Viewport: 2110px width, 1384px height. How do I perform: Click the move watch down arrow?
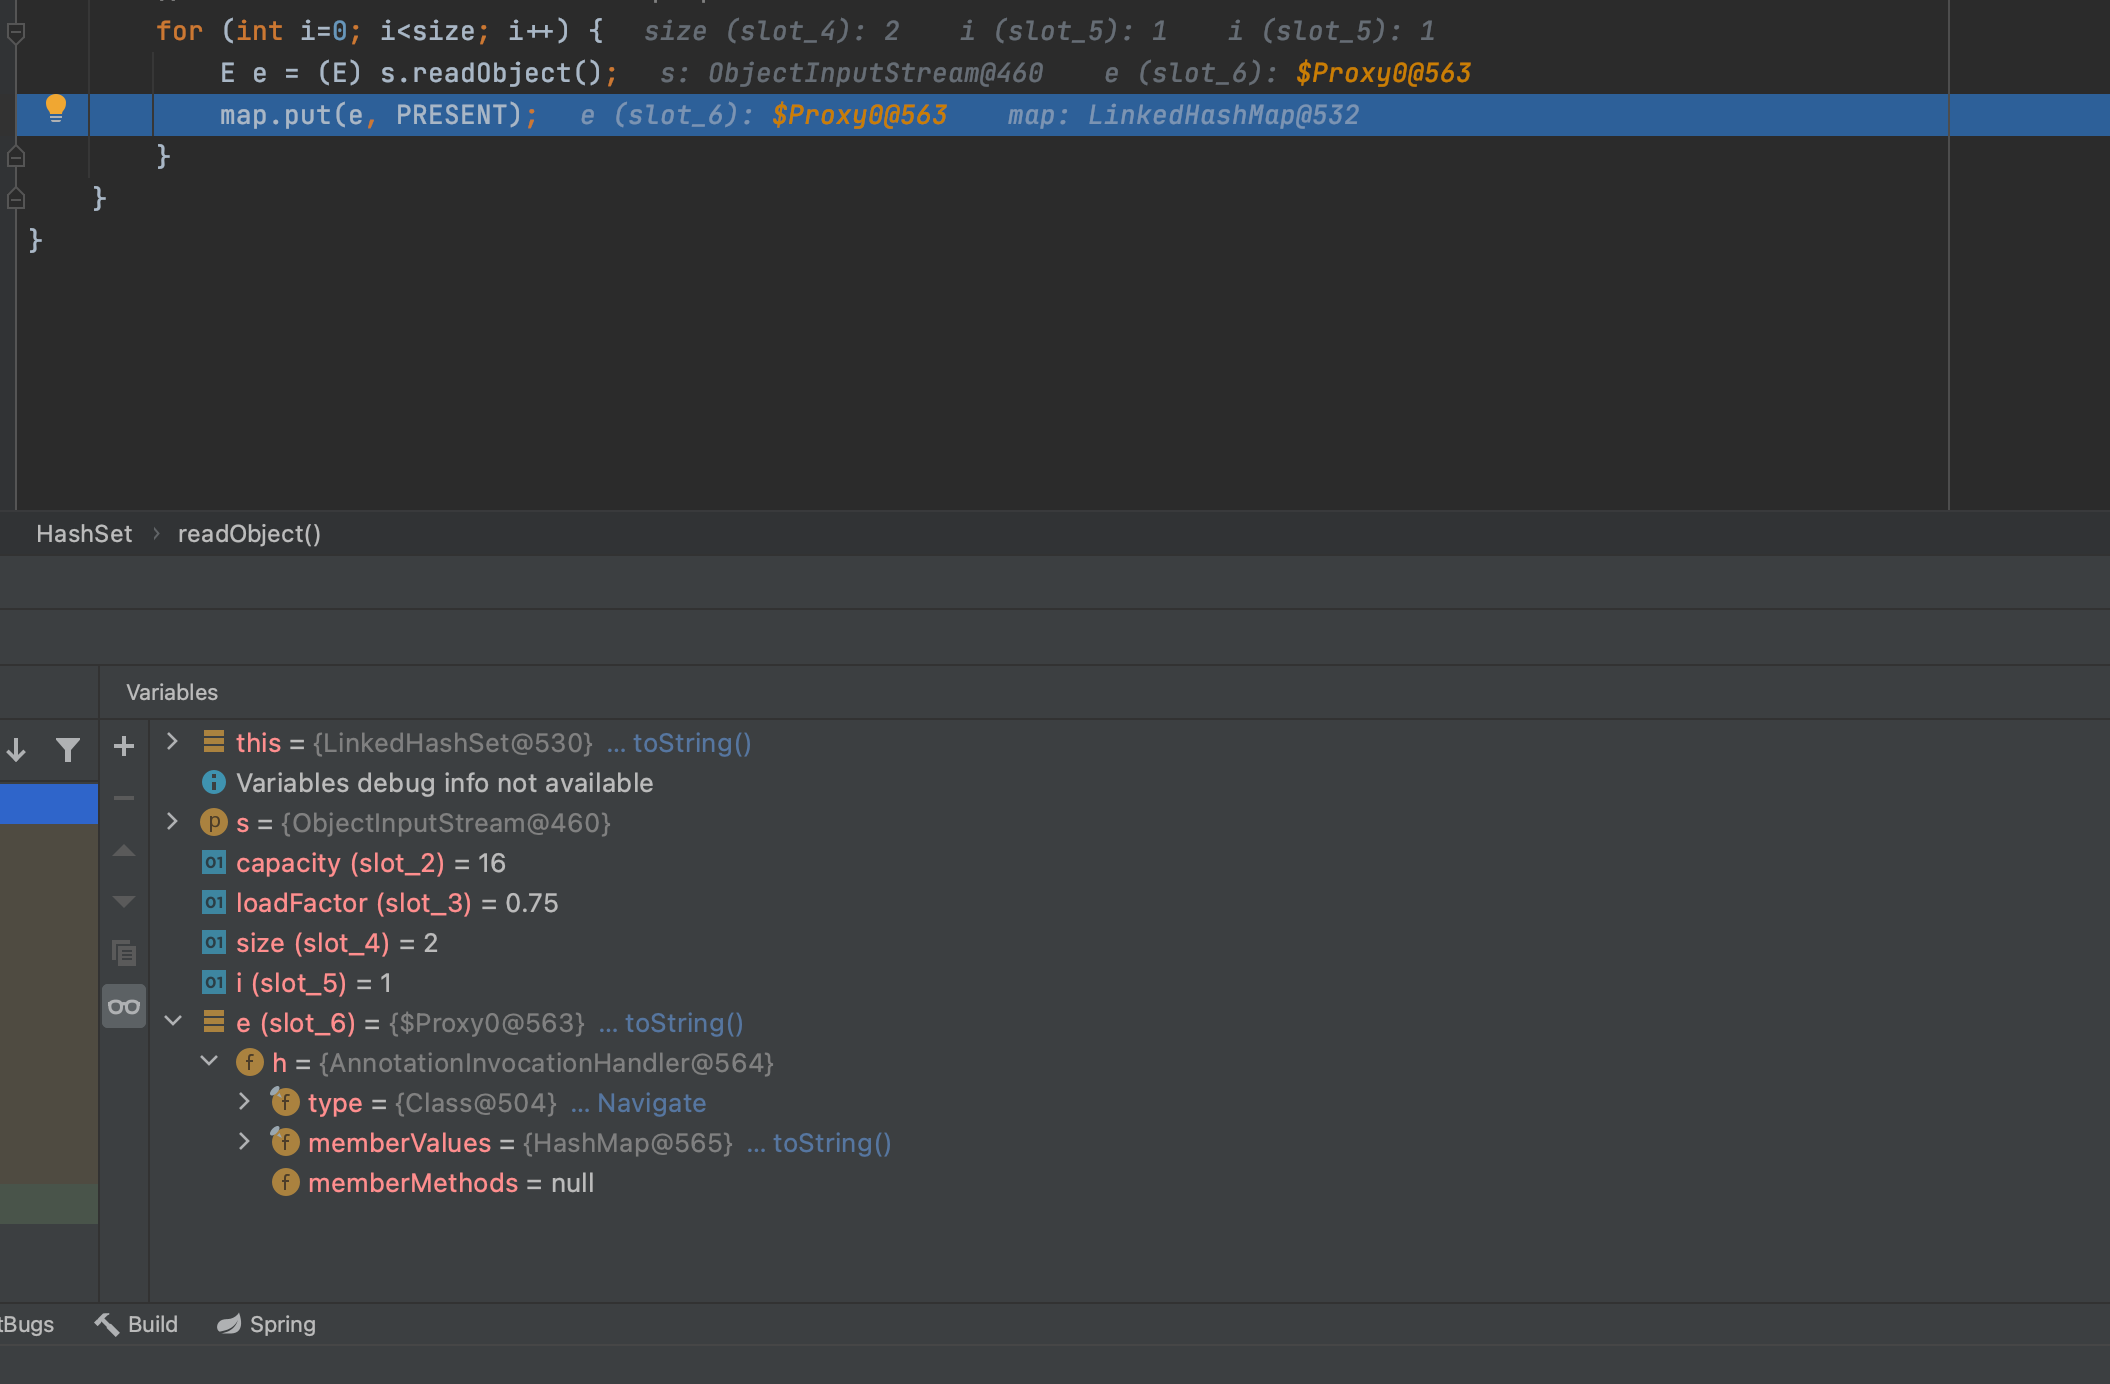click(x=124, y=902)
